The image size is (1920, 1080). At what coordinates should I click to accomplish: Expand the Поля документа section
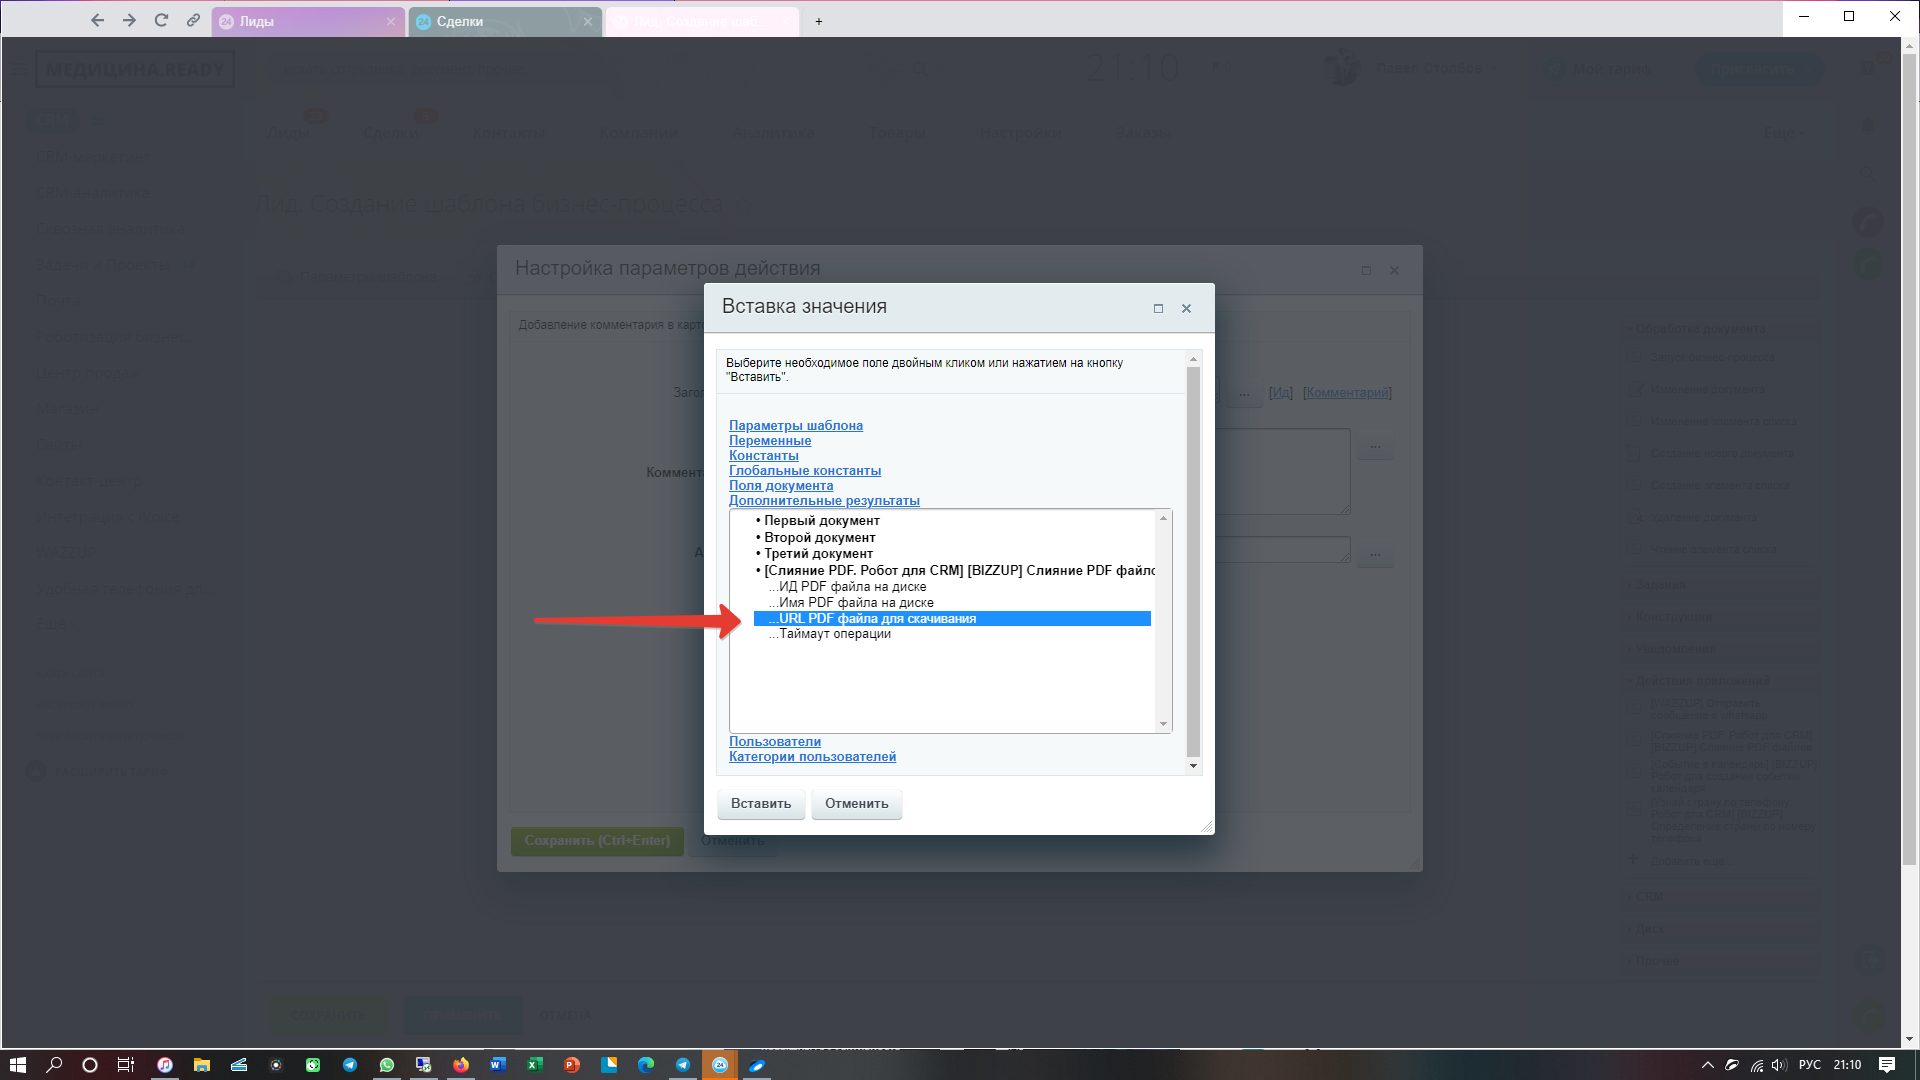[x=780, y=485]
